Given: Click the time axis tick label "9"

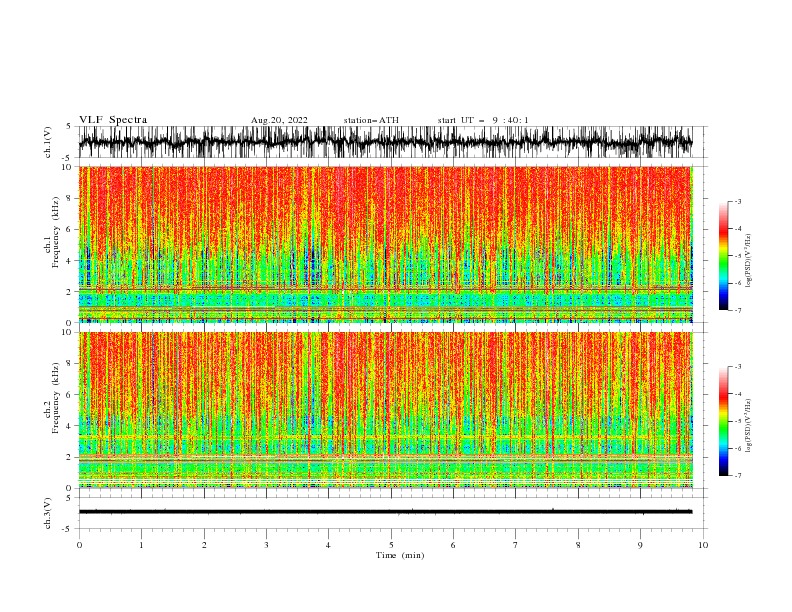Looking at the screenshot, I should point(640,545).
